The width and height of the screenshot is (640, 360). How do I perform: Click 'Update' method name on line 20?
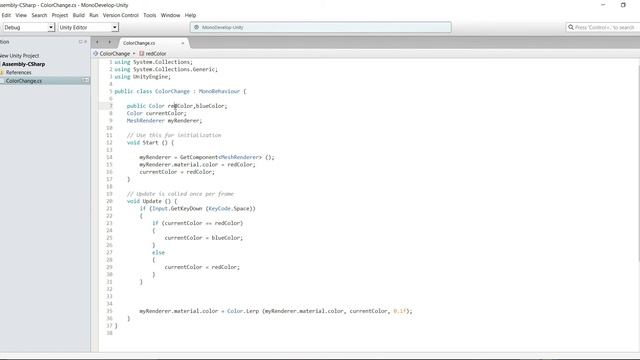point(152,201)
